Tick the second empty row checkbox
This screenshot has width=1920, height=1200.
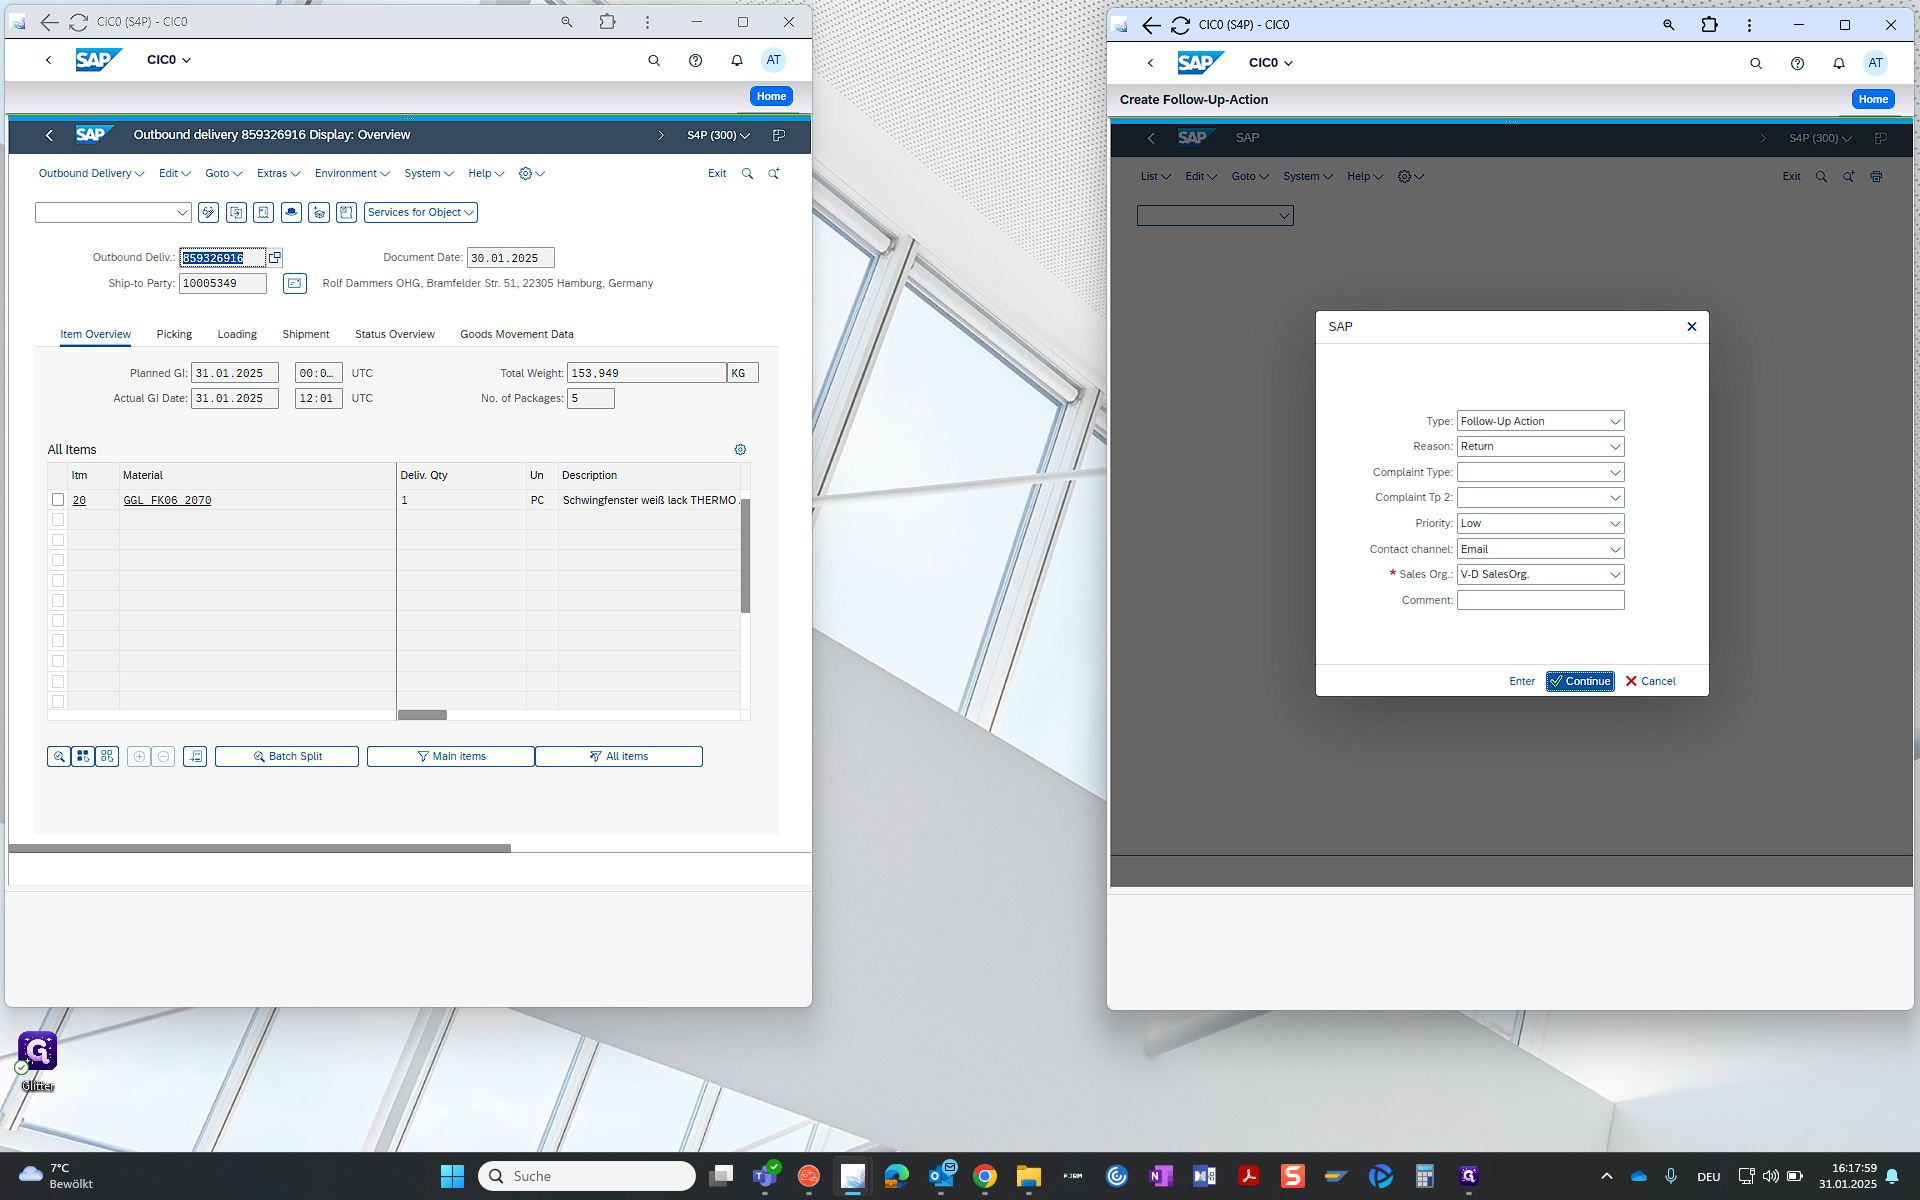pyautogui.click(x=58, y=540)
